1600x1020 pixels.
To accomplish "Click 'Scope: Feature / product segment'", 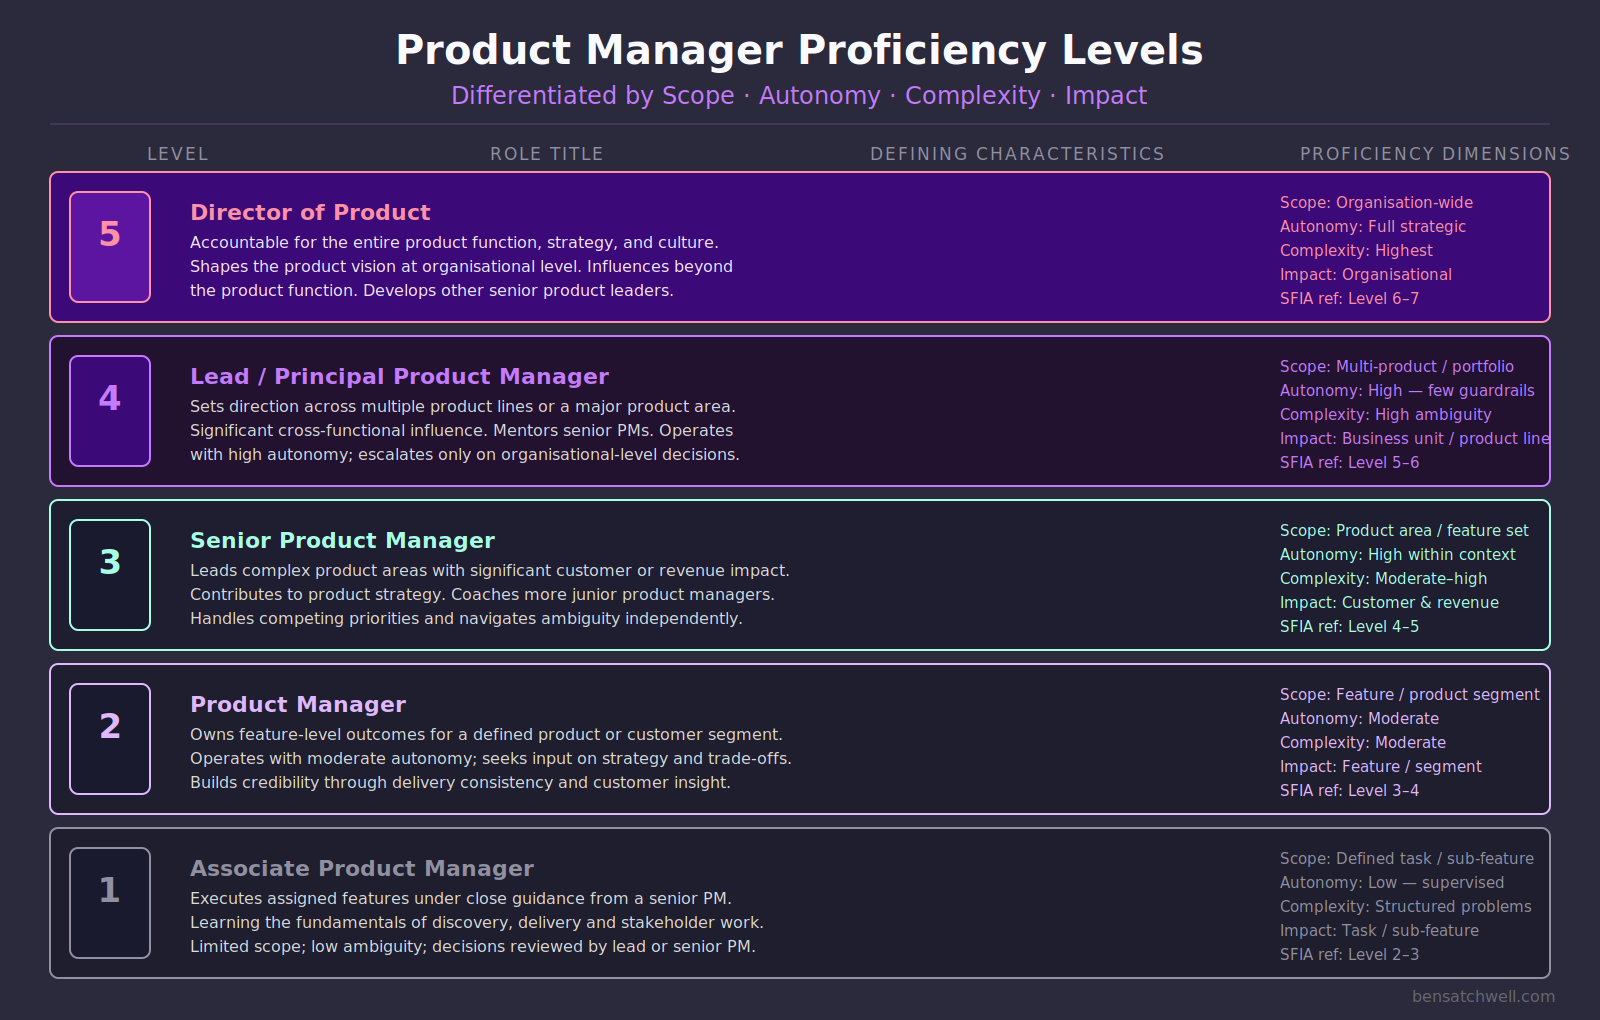I will click(x=1410, y=695).
